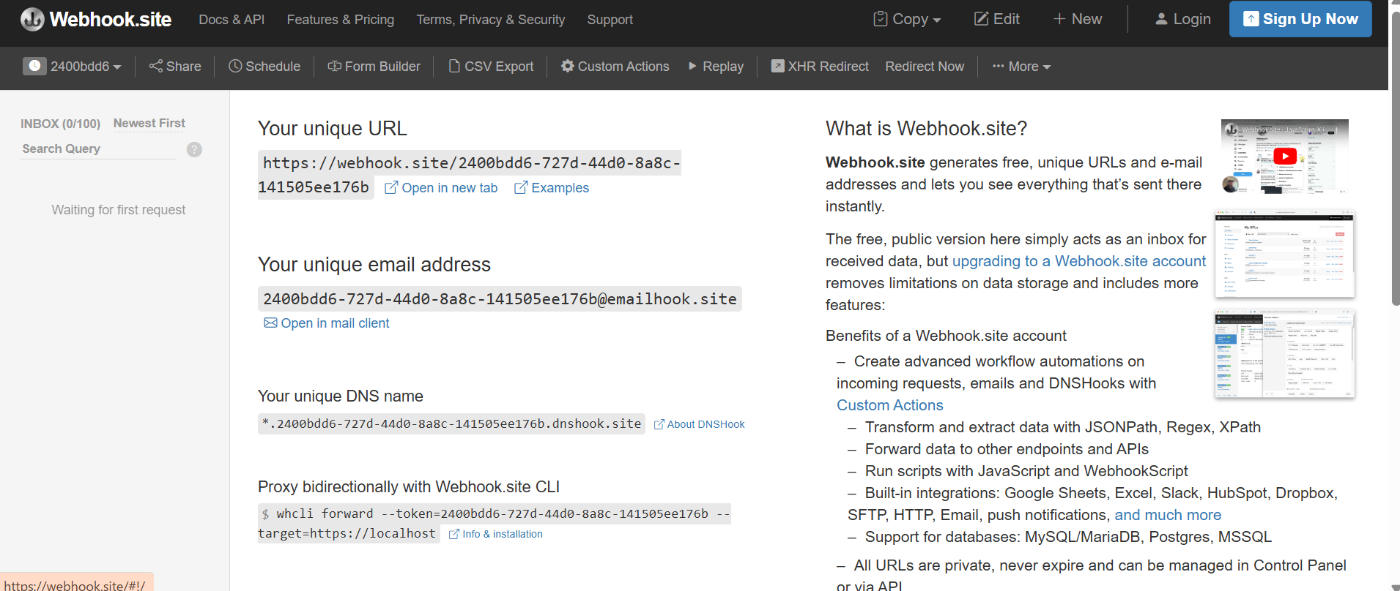Click the INBOX (0/100) label
Screen dimensions: 1400x591
(x=61, y=124)
